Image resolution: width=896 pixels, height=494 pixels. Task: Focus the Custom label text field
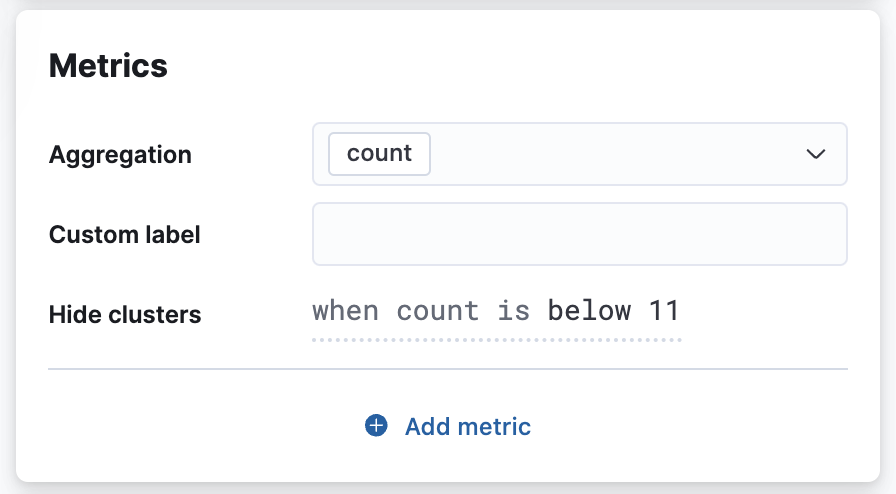pyautogui.click(x=579, y=234)
